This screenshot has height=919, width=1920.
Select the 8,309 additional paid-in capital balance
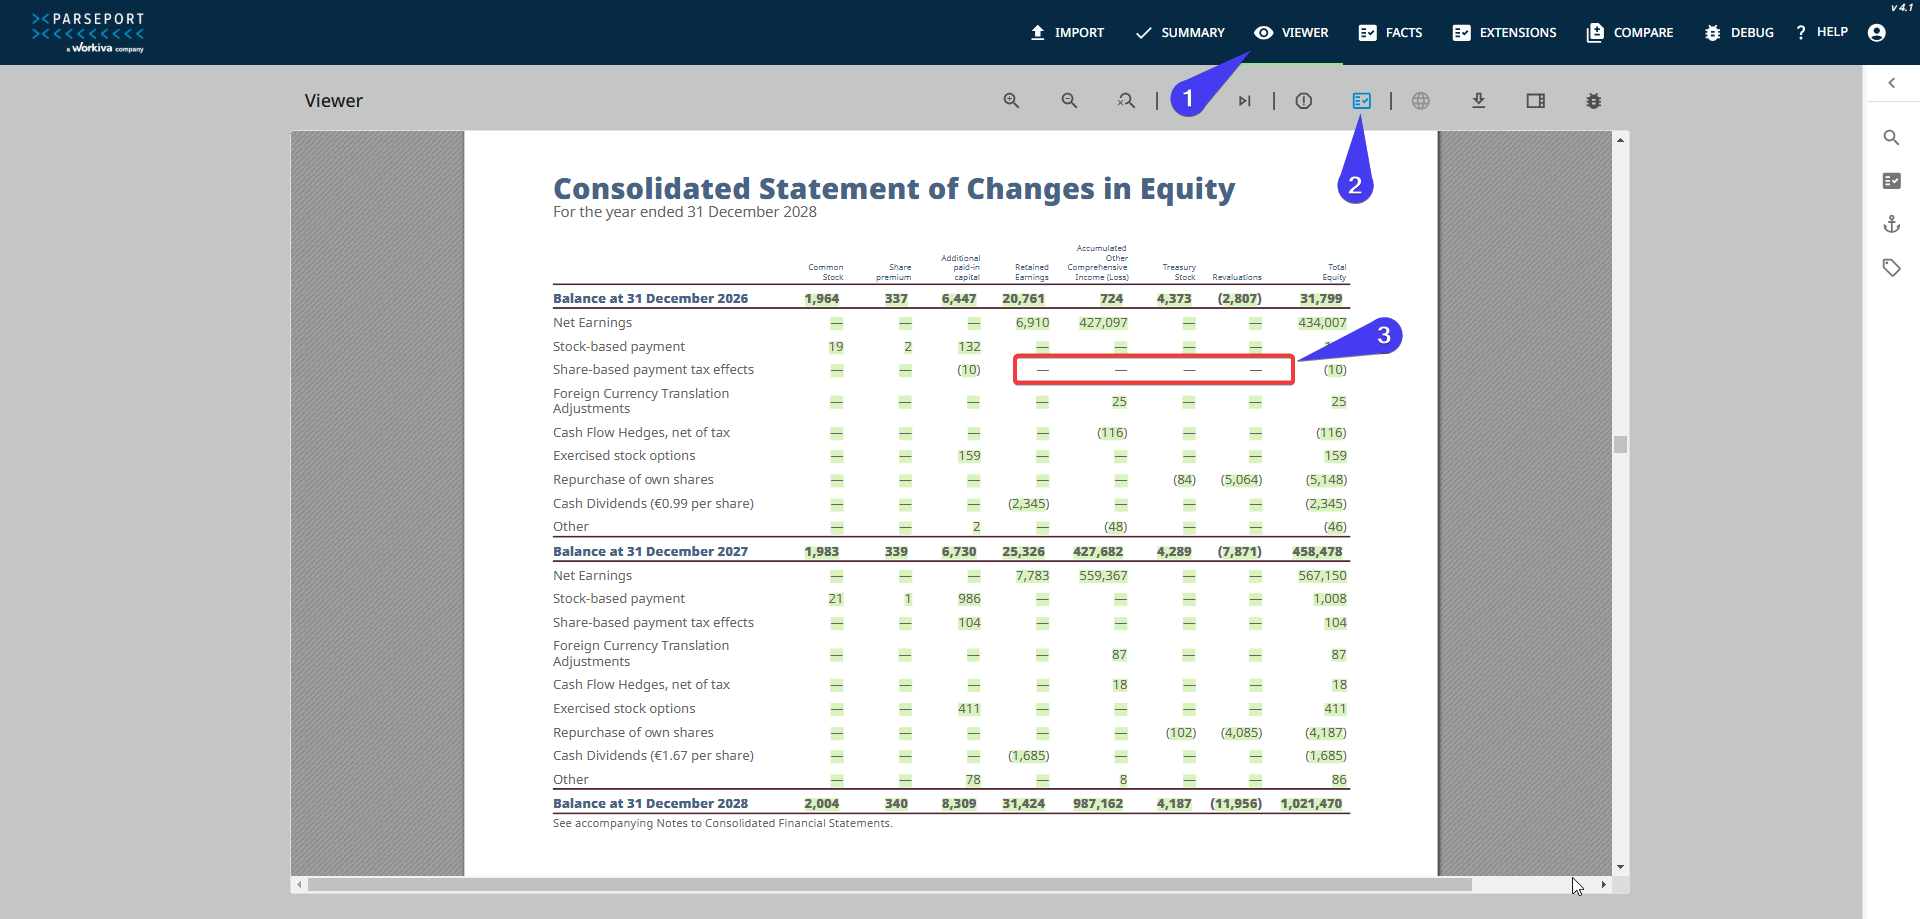959,804
